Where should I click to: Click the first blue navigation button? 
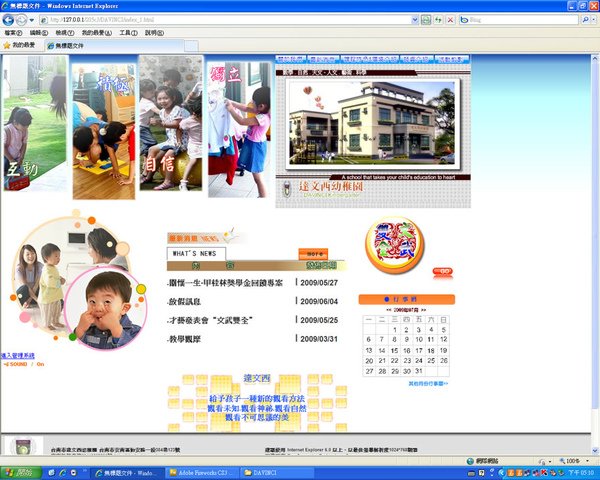[290, 59]
